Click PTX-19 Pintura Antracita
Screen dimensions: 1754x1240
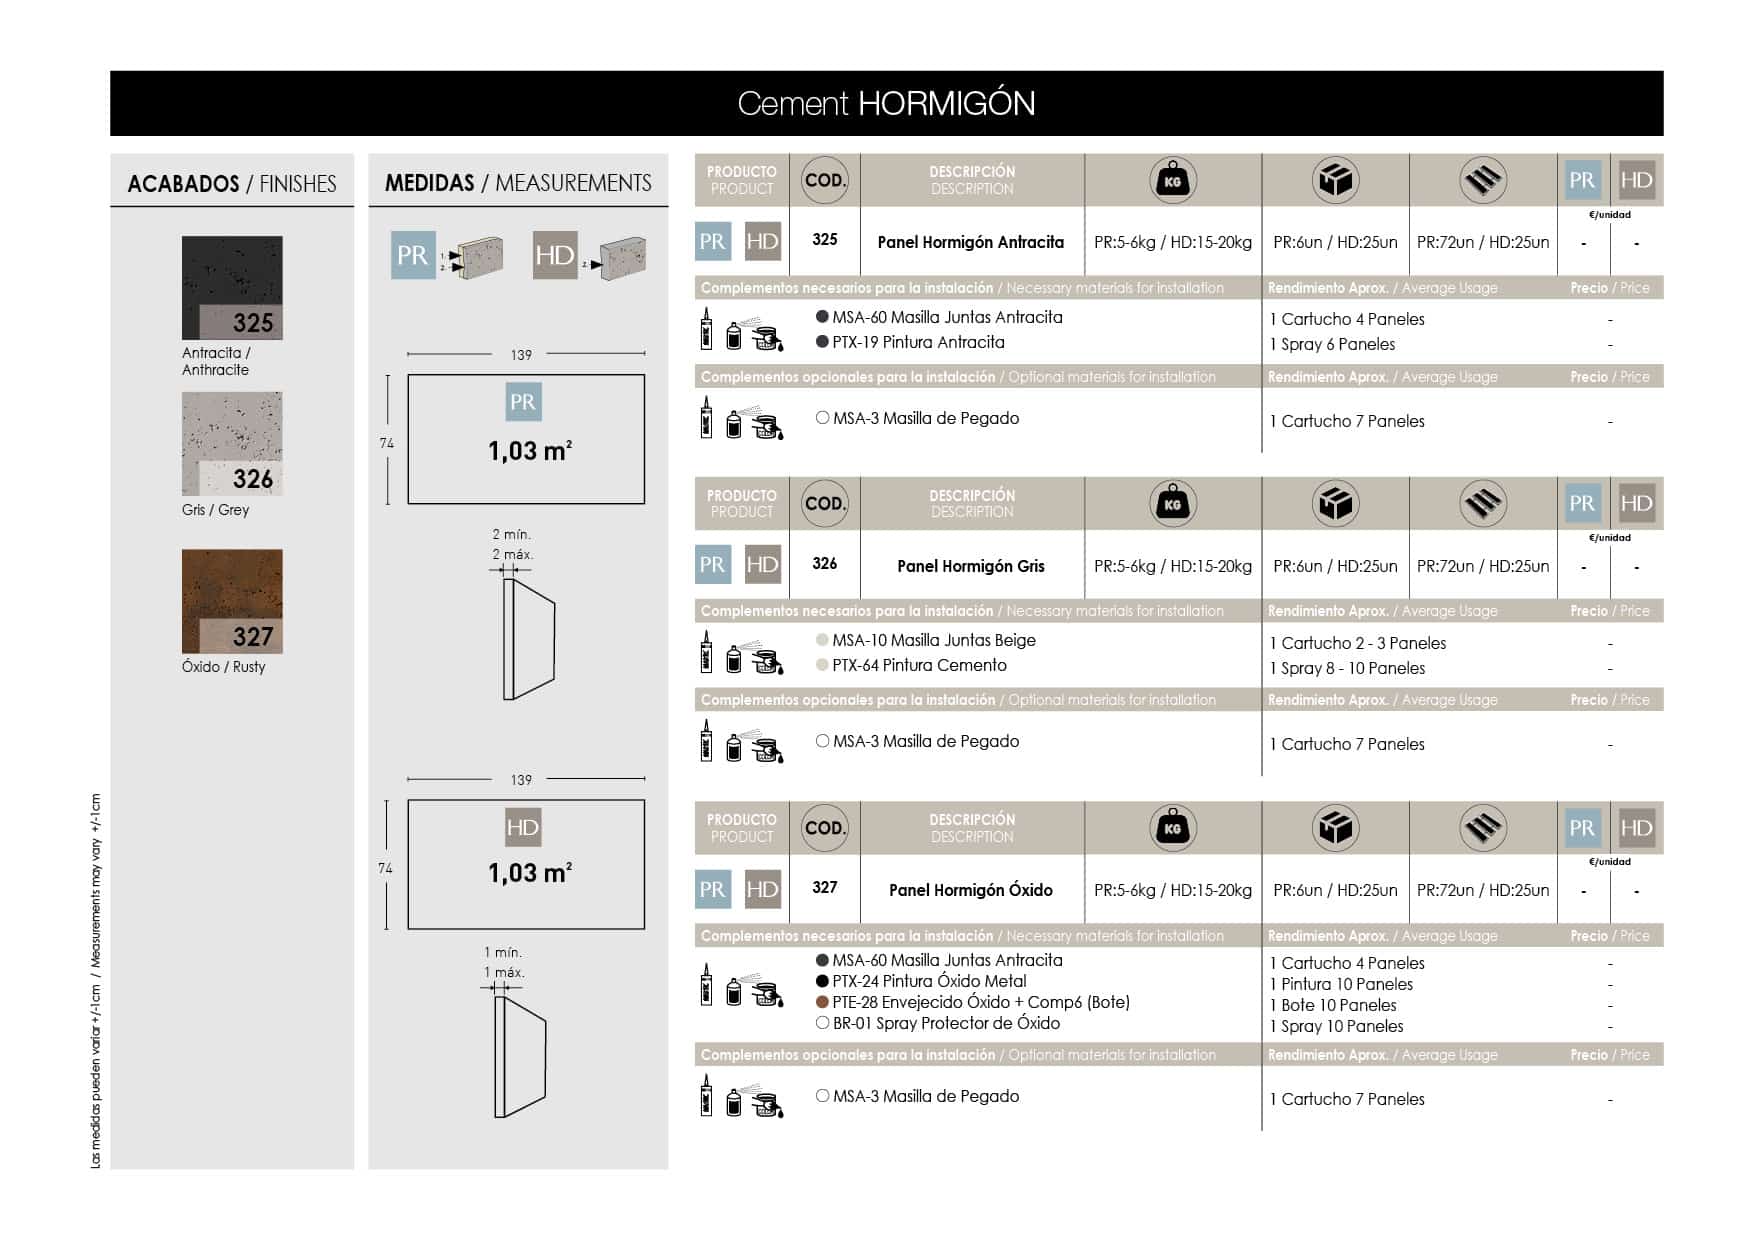(918, 342)
